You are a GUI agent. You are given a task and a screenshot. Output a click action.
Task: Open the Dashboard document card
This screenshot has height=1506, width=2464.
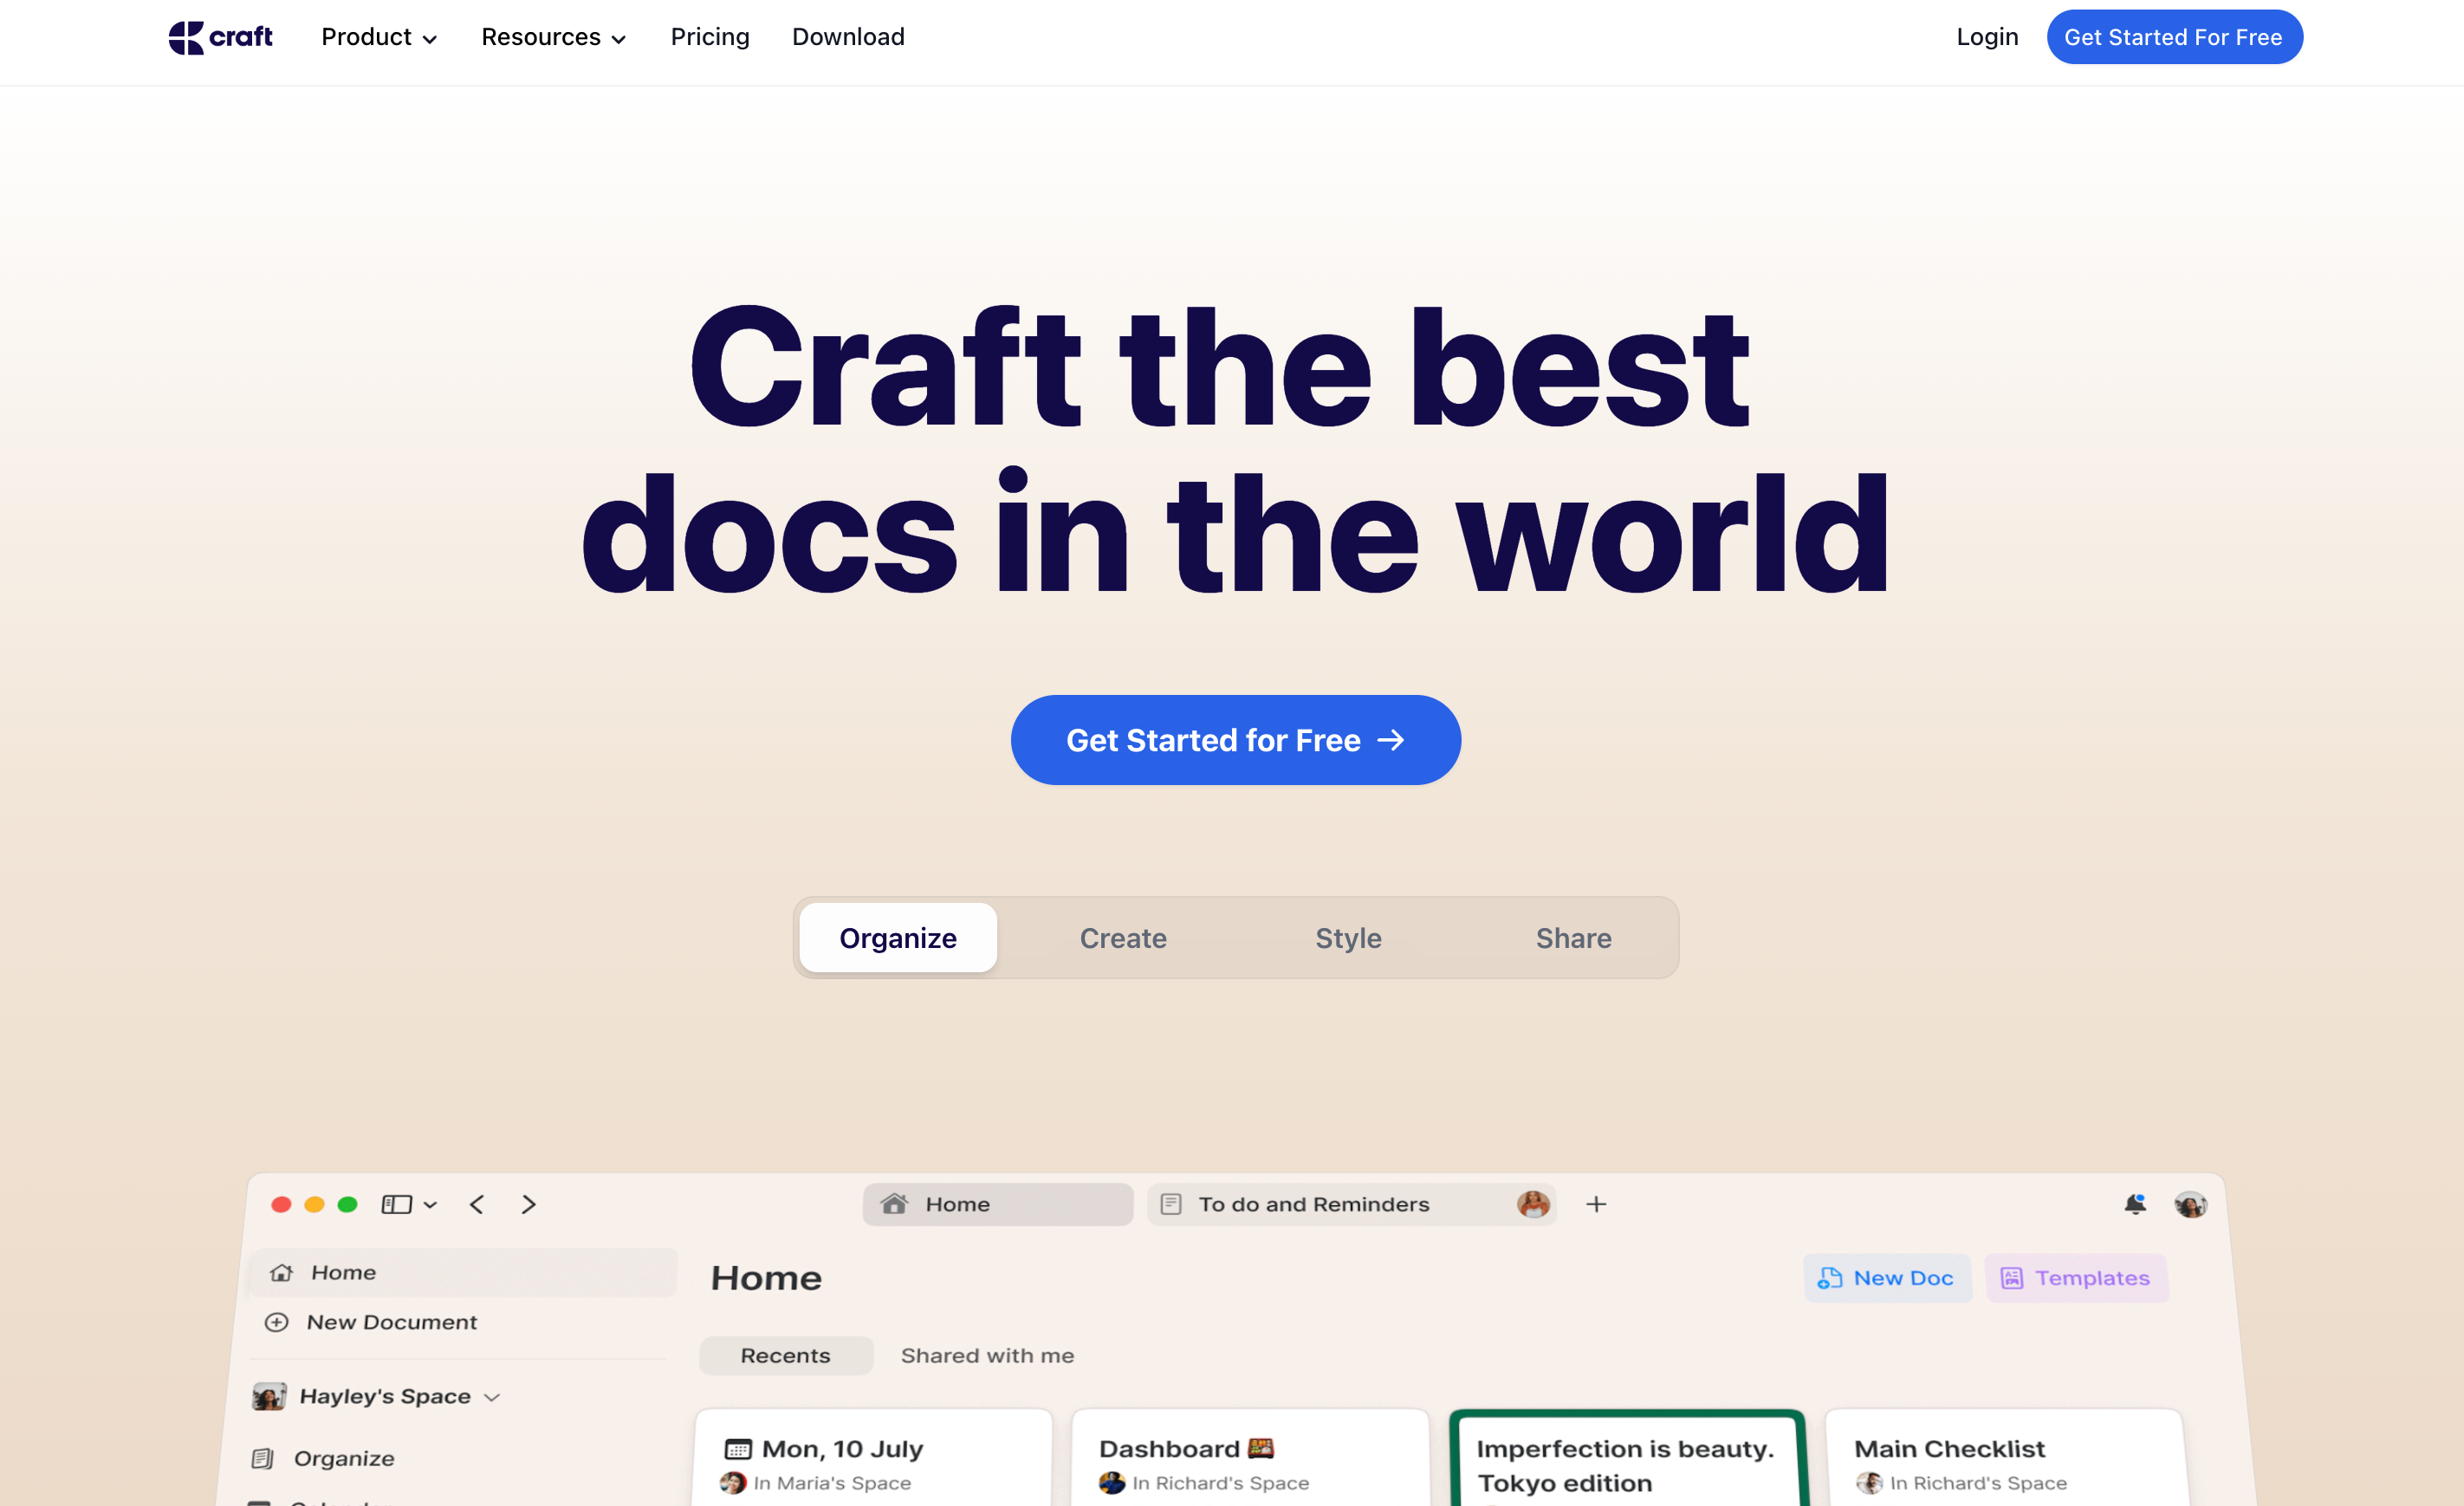1250,1458
